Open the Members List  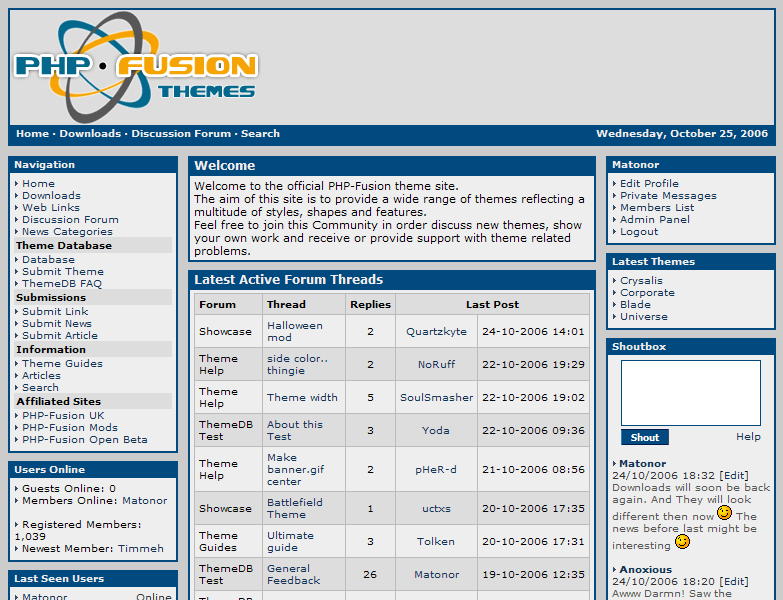pos(657,208)
